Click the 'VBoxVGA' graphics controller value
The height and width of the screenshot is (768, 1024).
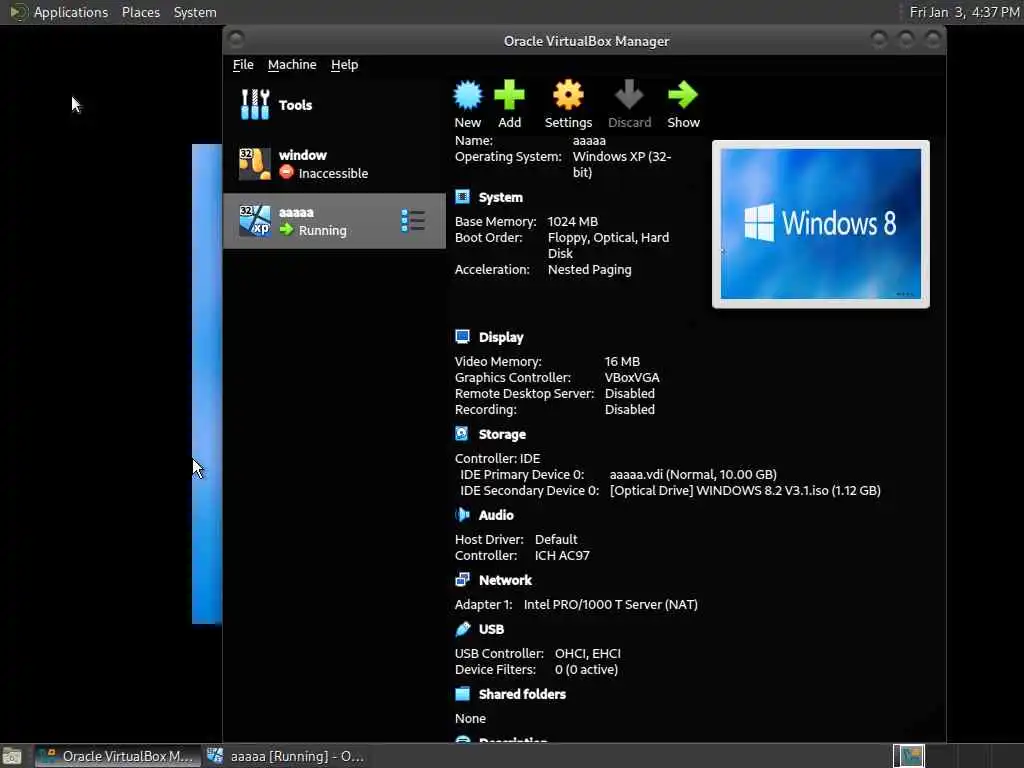(632, 377)
